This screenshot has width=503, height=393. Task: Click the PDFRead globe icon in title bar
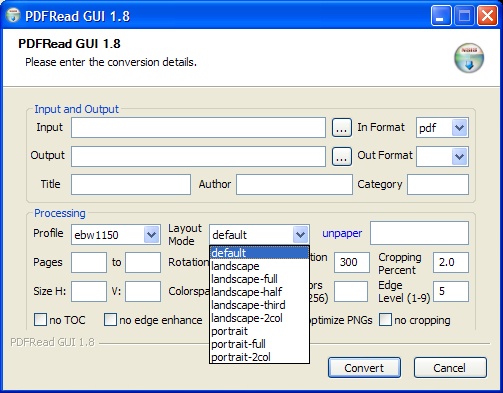pyautogui.click(x=13, y=15)
